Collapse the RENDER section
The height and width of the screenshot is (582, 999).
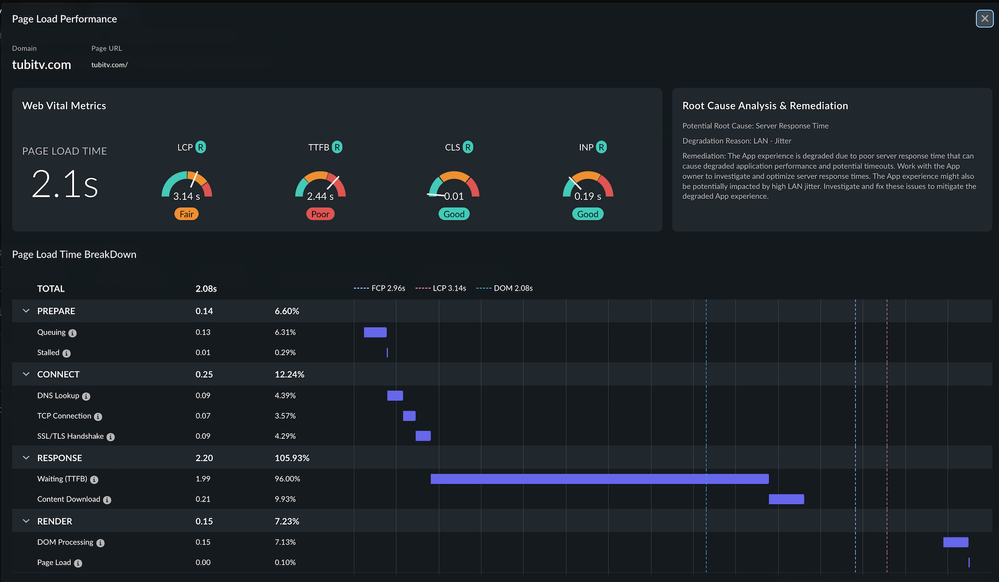coord(26,521)
